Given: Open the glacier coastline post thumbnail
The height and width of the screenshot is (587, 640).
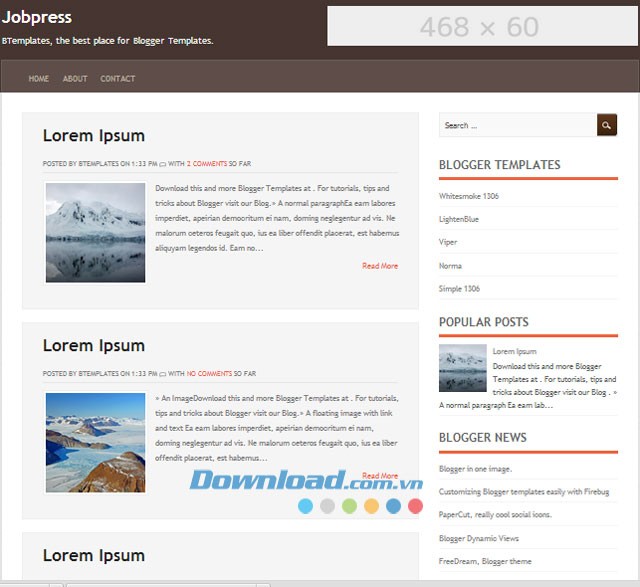Looking at the screenshot, I should pos(96,442).
